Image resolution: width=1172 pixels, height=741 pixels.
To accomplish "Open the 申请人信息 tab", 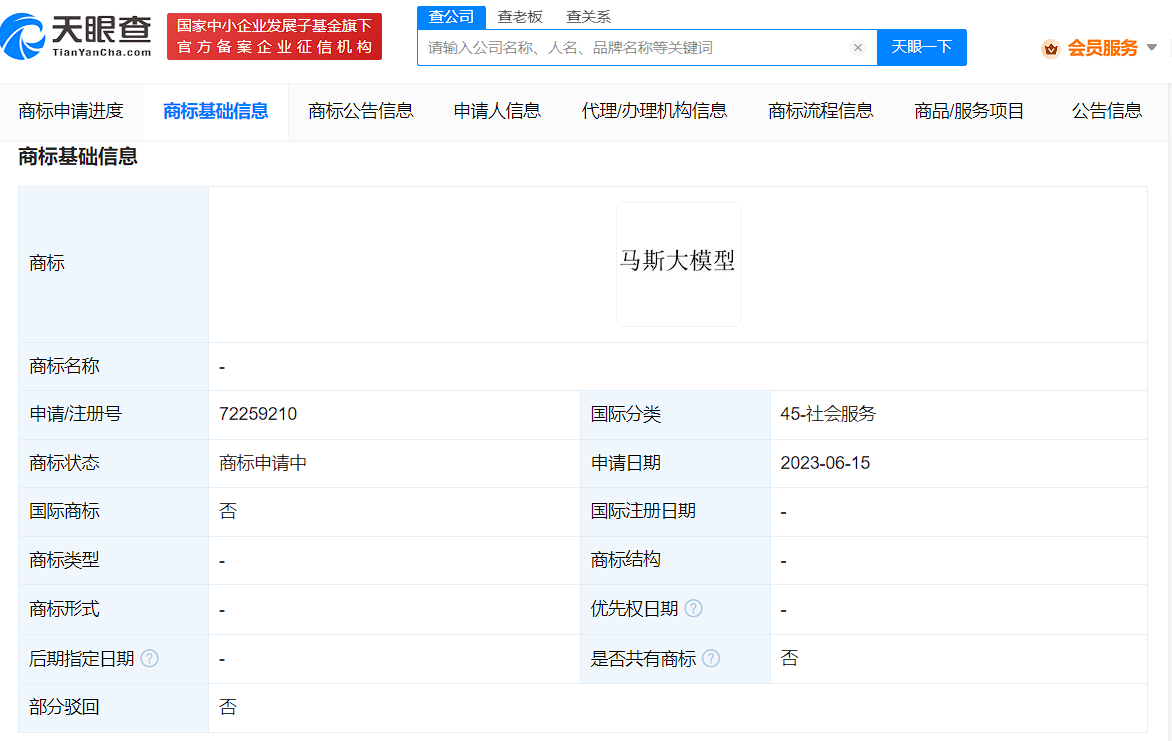I will (497, 111).
